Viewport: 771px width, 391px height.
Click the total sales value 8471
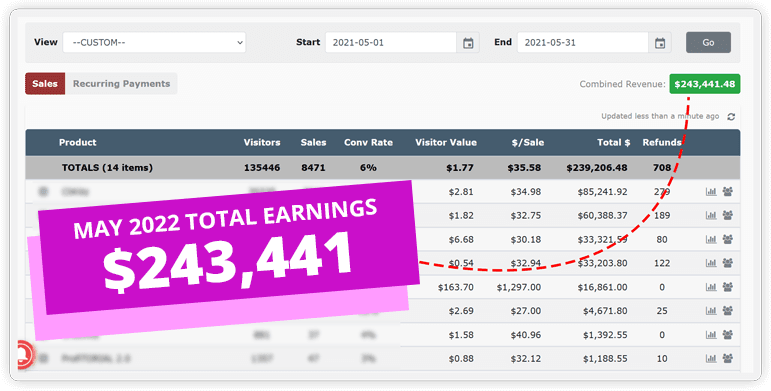[313, 168]
